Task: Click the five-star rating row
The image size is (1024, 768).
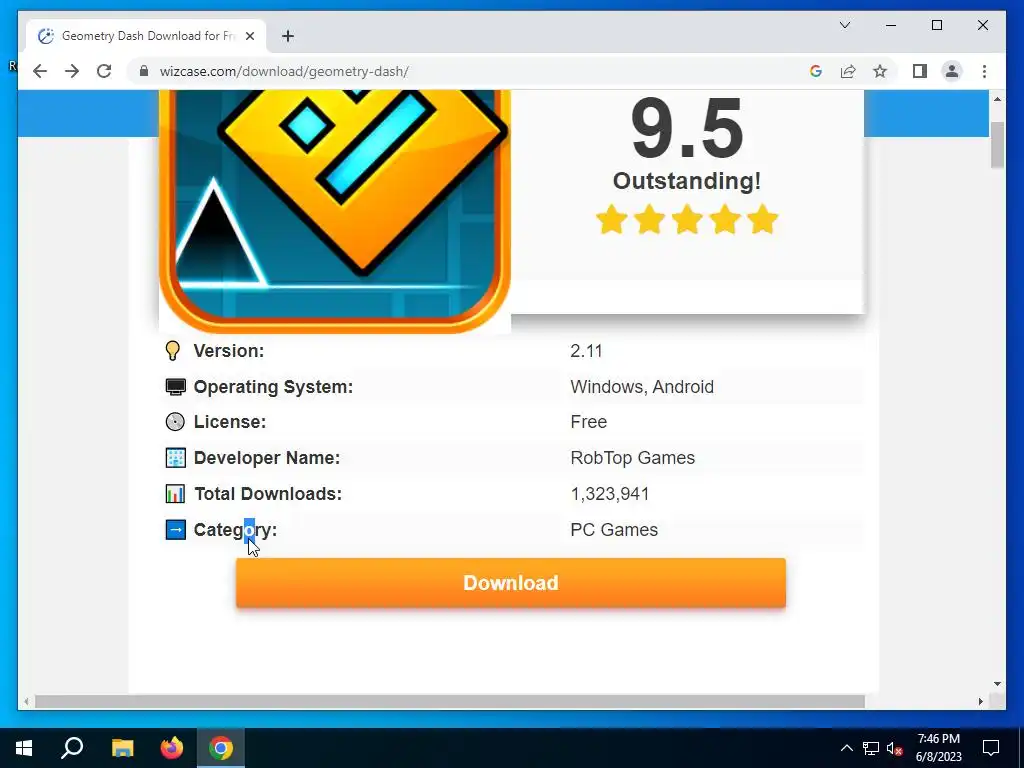Action: coord(687,219)
